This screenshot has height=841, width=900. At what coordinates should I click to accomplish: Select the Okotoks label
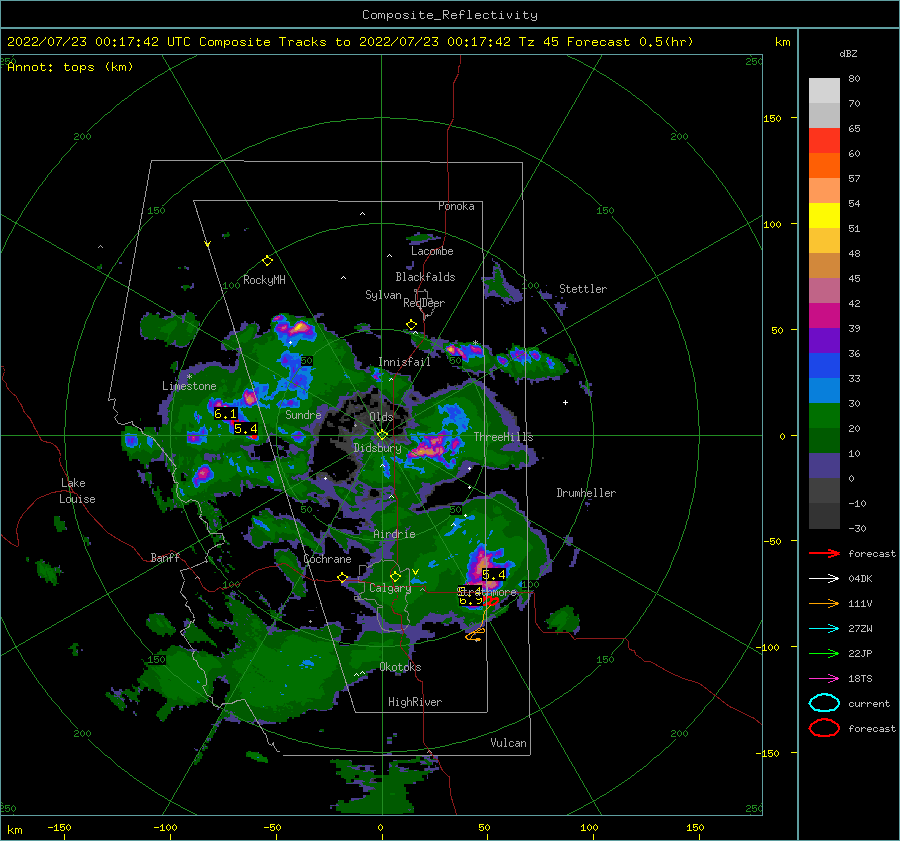pos(400,667)
